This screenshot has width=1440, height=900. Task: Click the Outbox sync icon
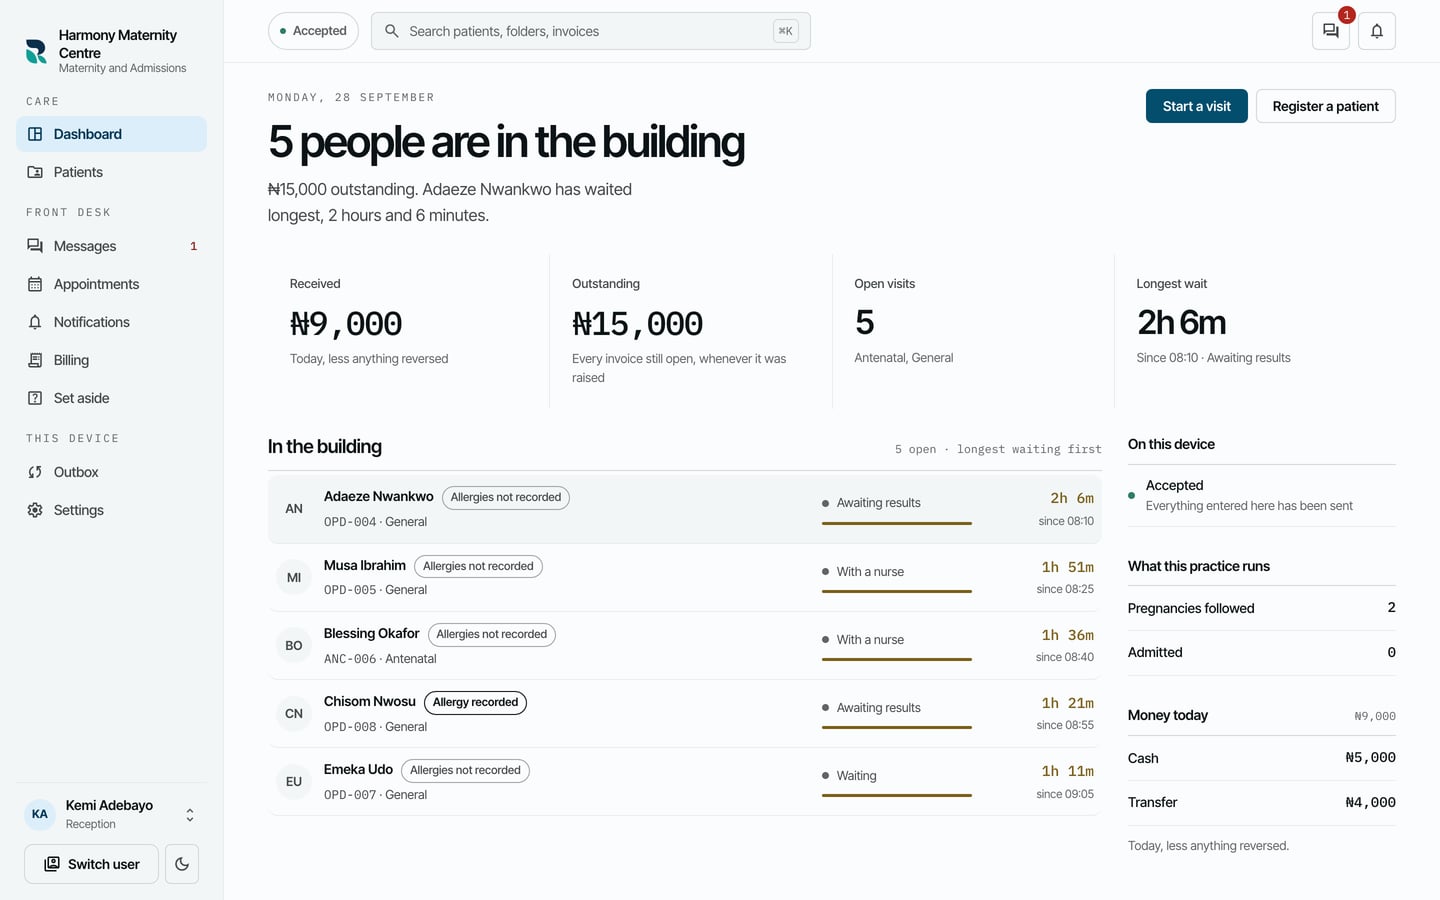(35, 472)
